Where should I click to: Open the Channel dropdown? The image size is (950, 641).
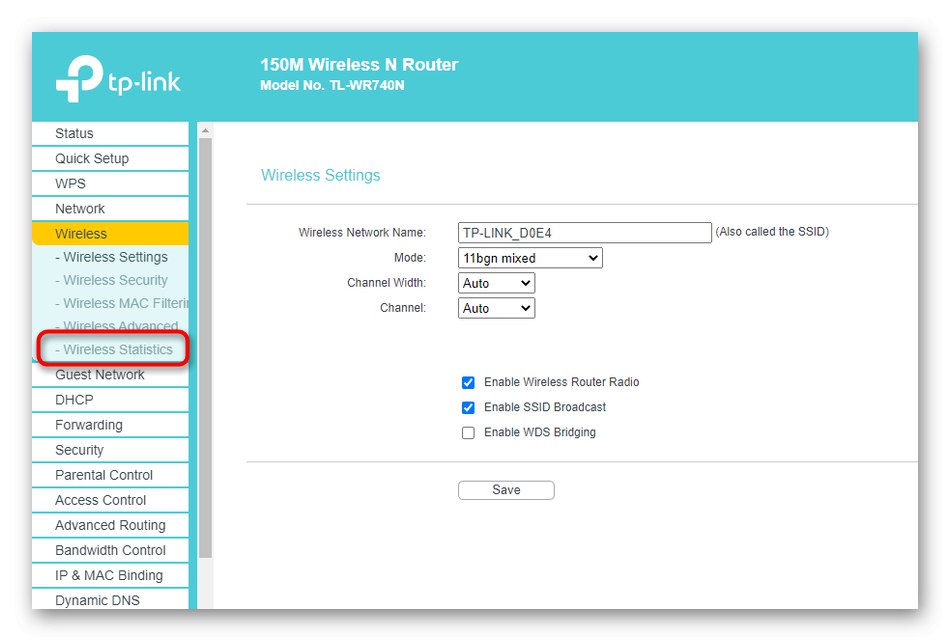[496, 308]
